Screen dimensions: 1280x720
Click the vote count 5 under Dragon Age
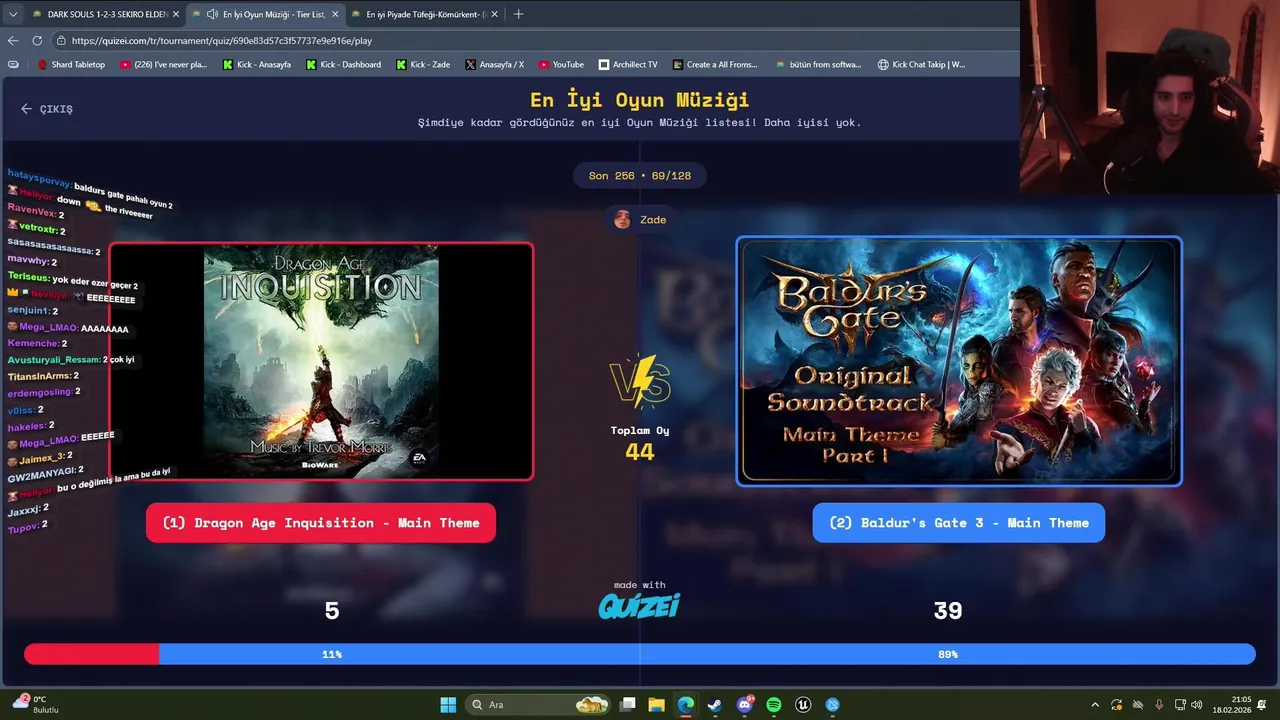332,611
